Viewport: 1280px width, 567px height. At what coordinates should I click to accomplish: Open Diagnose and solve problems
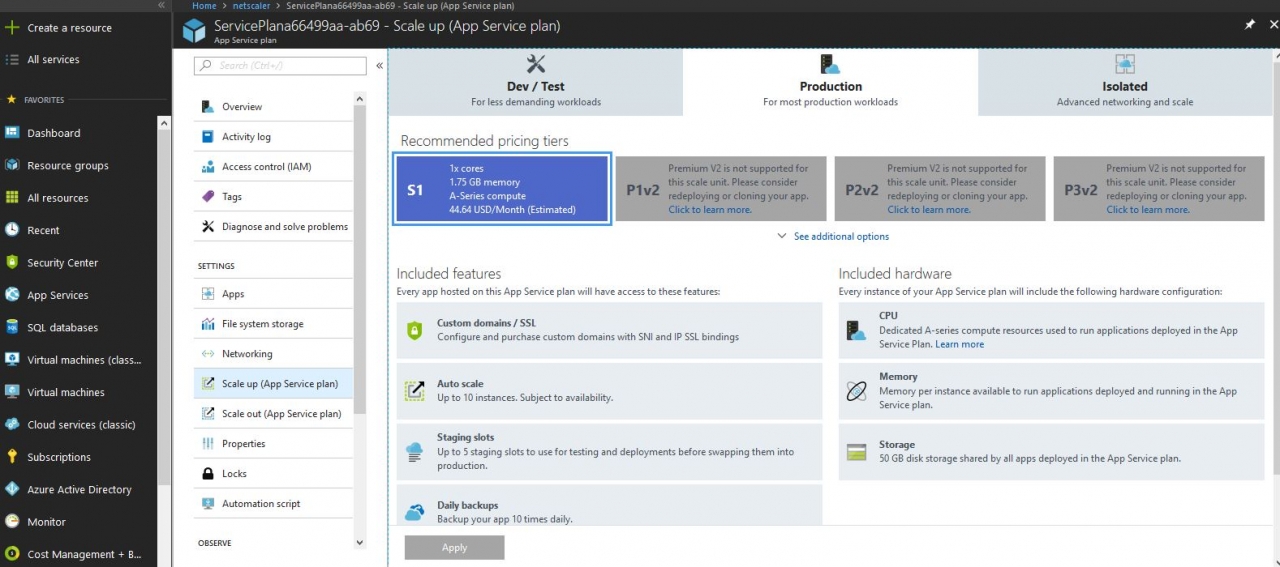(273, 227)
